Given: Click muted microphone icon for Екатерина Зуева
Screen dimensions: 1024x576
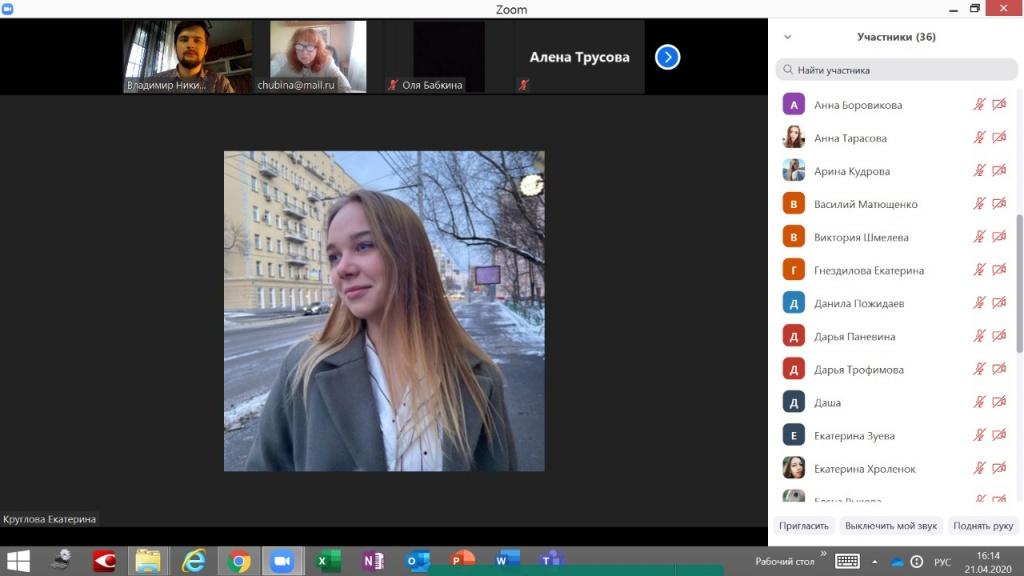Looking at the screenshot, I should click(979, 436).
